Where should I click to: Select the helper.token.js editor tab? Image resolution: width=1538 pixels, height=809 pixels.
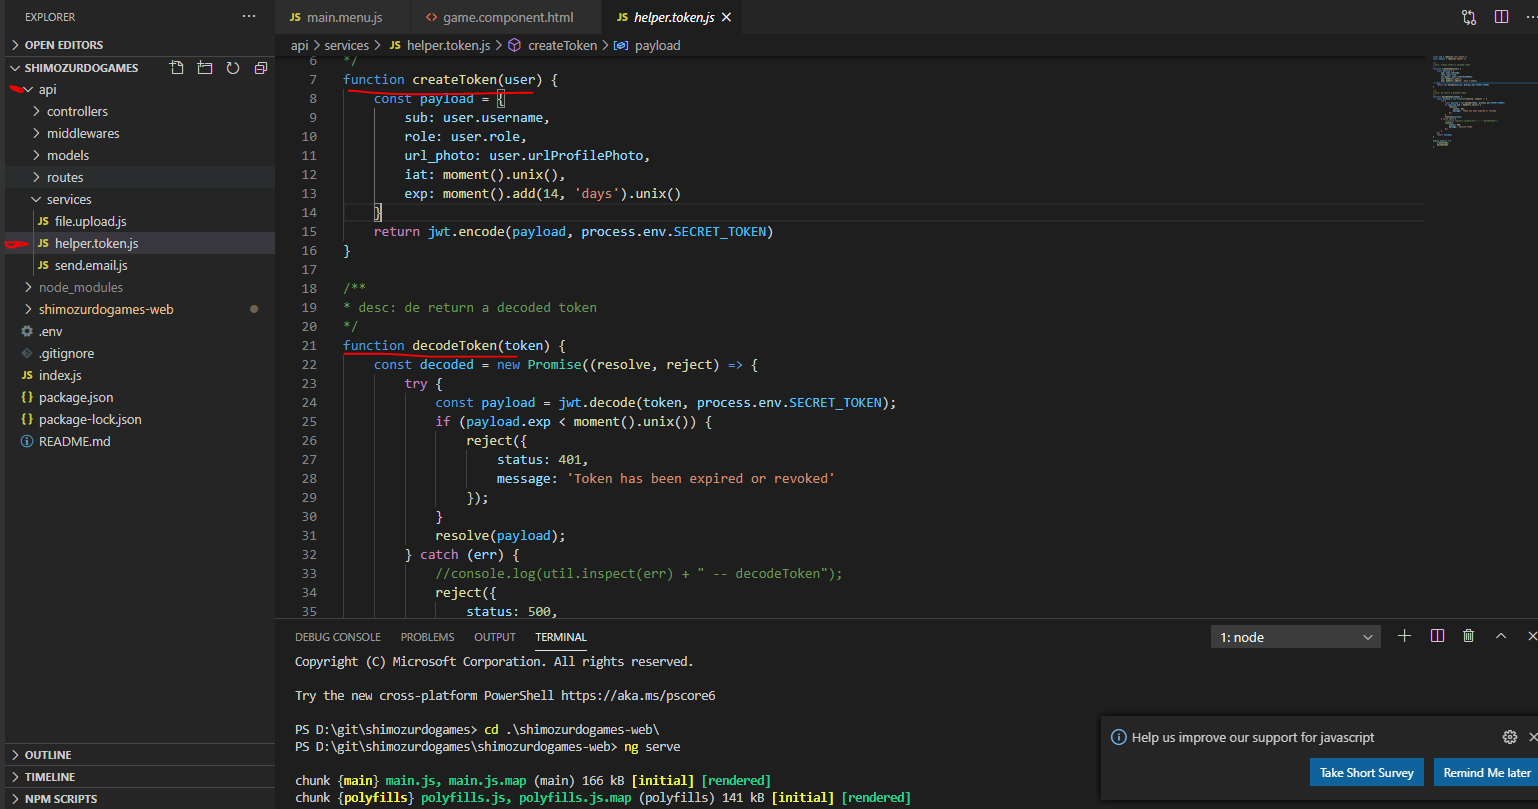tap(673, 18)
